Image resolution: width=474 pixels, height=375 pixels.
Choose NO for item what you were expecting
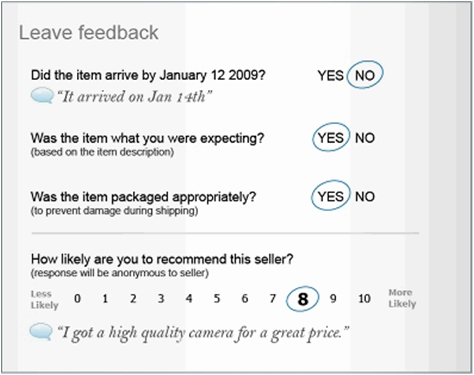(365, 138)
